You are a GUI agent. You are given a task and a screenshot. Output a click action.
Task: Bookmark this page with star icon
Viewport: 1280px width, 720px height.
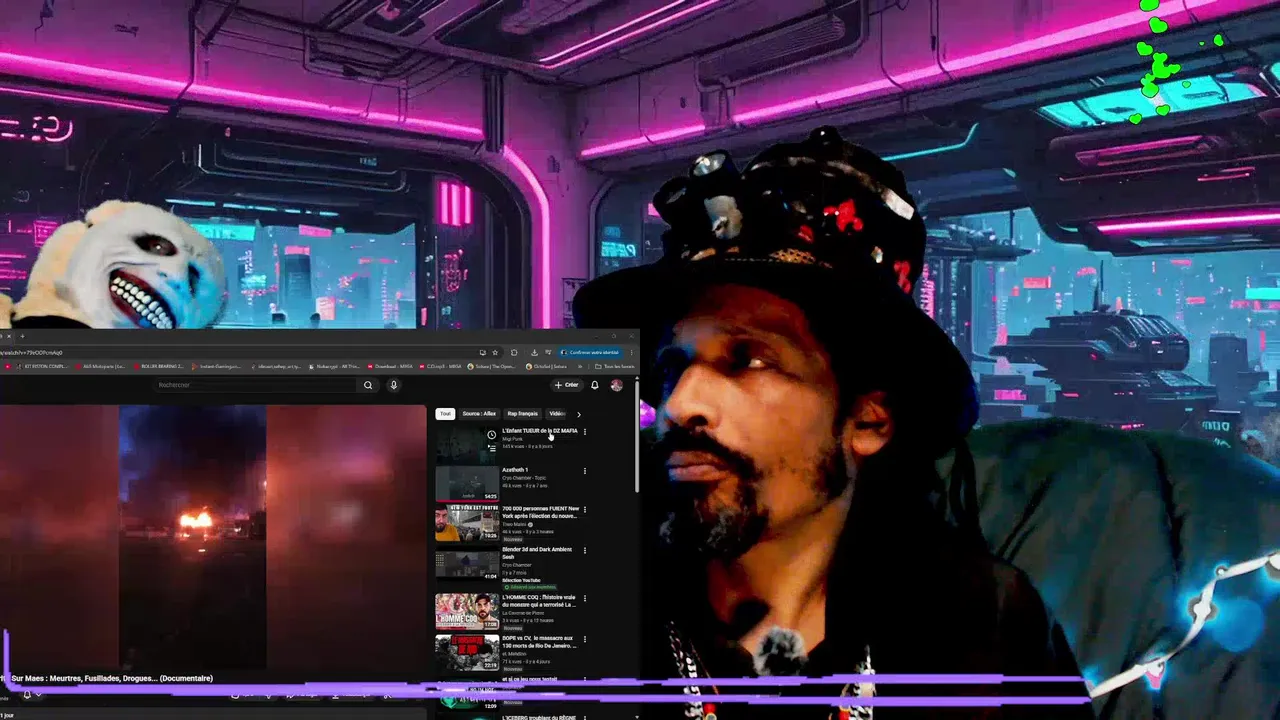tap(494, 352)
